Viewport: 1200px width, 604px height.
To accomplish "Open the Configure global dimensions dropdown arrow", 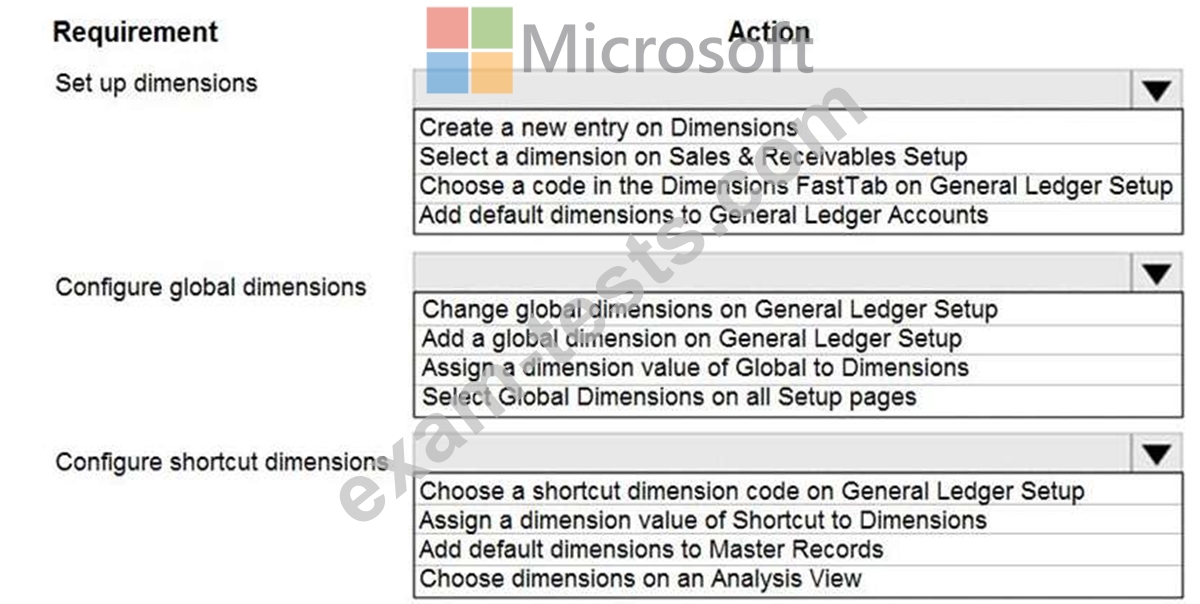I will click(1156, 273).
